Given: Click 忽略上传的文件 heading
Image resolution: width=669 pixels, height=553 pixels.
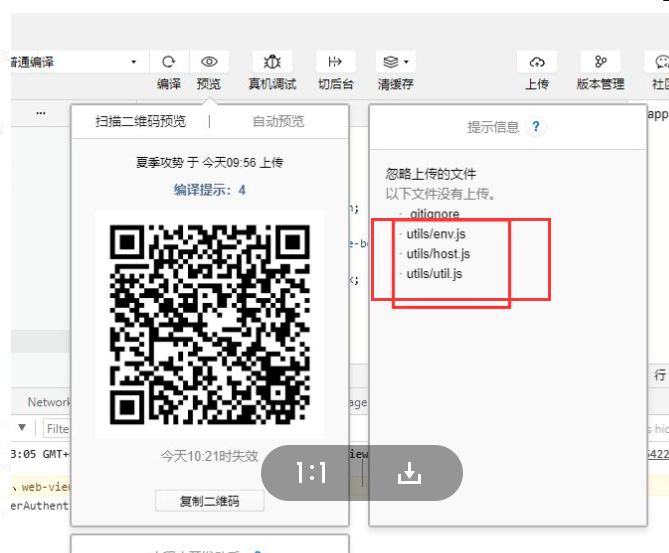Looking at the screenshot, I should tap(431, 174).
